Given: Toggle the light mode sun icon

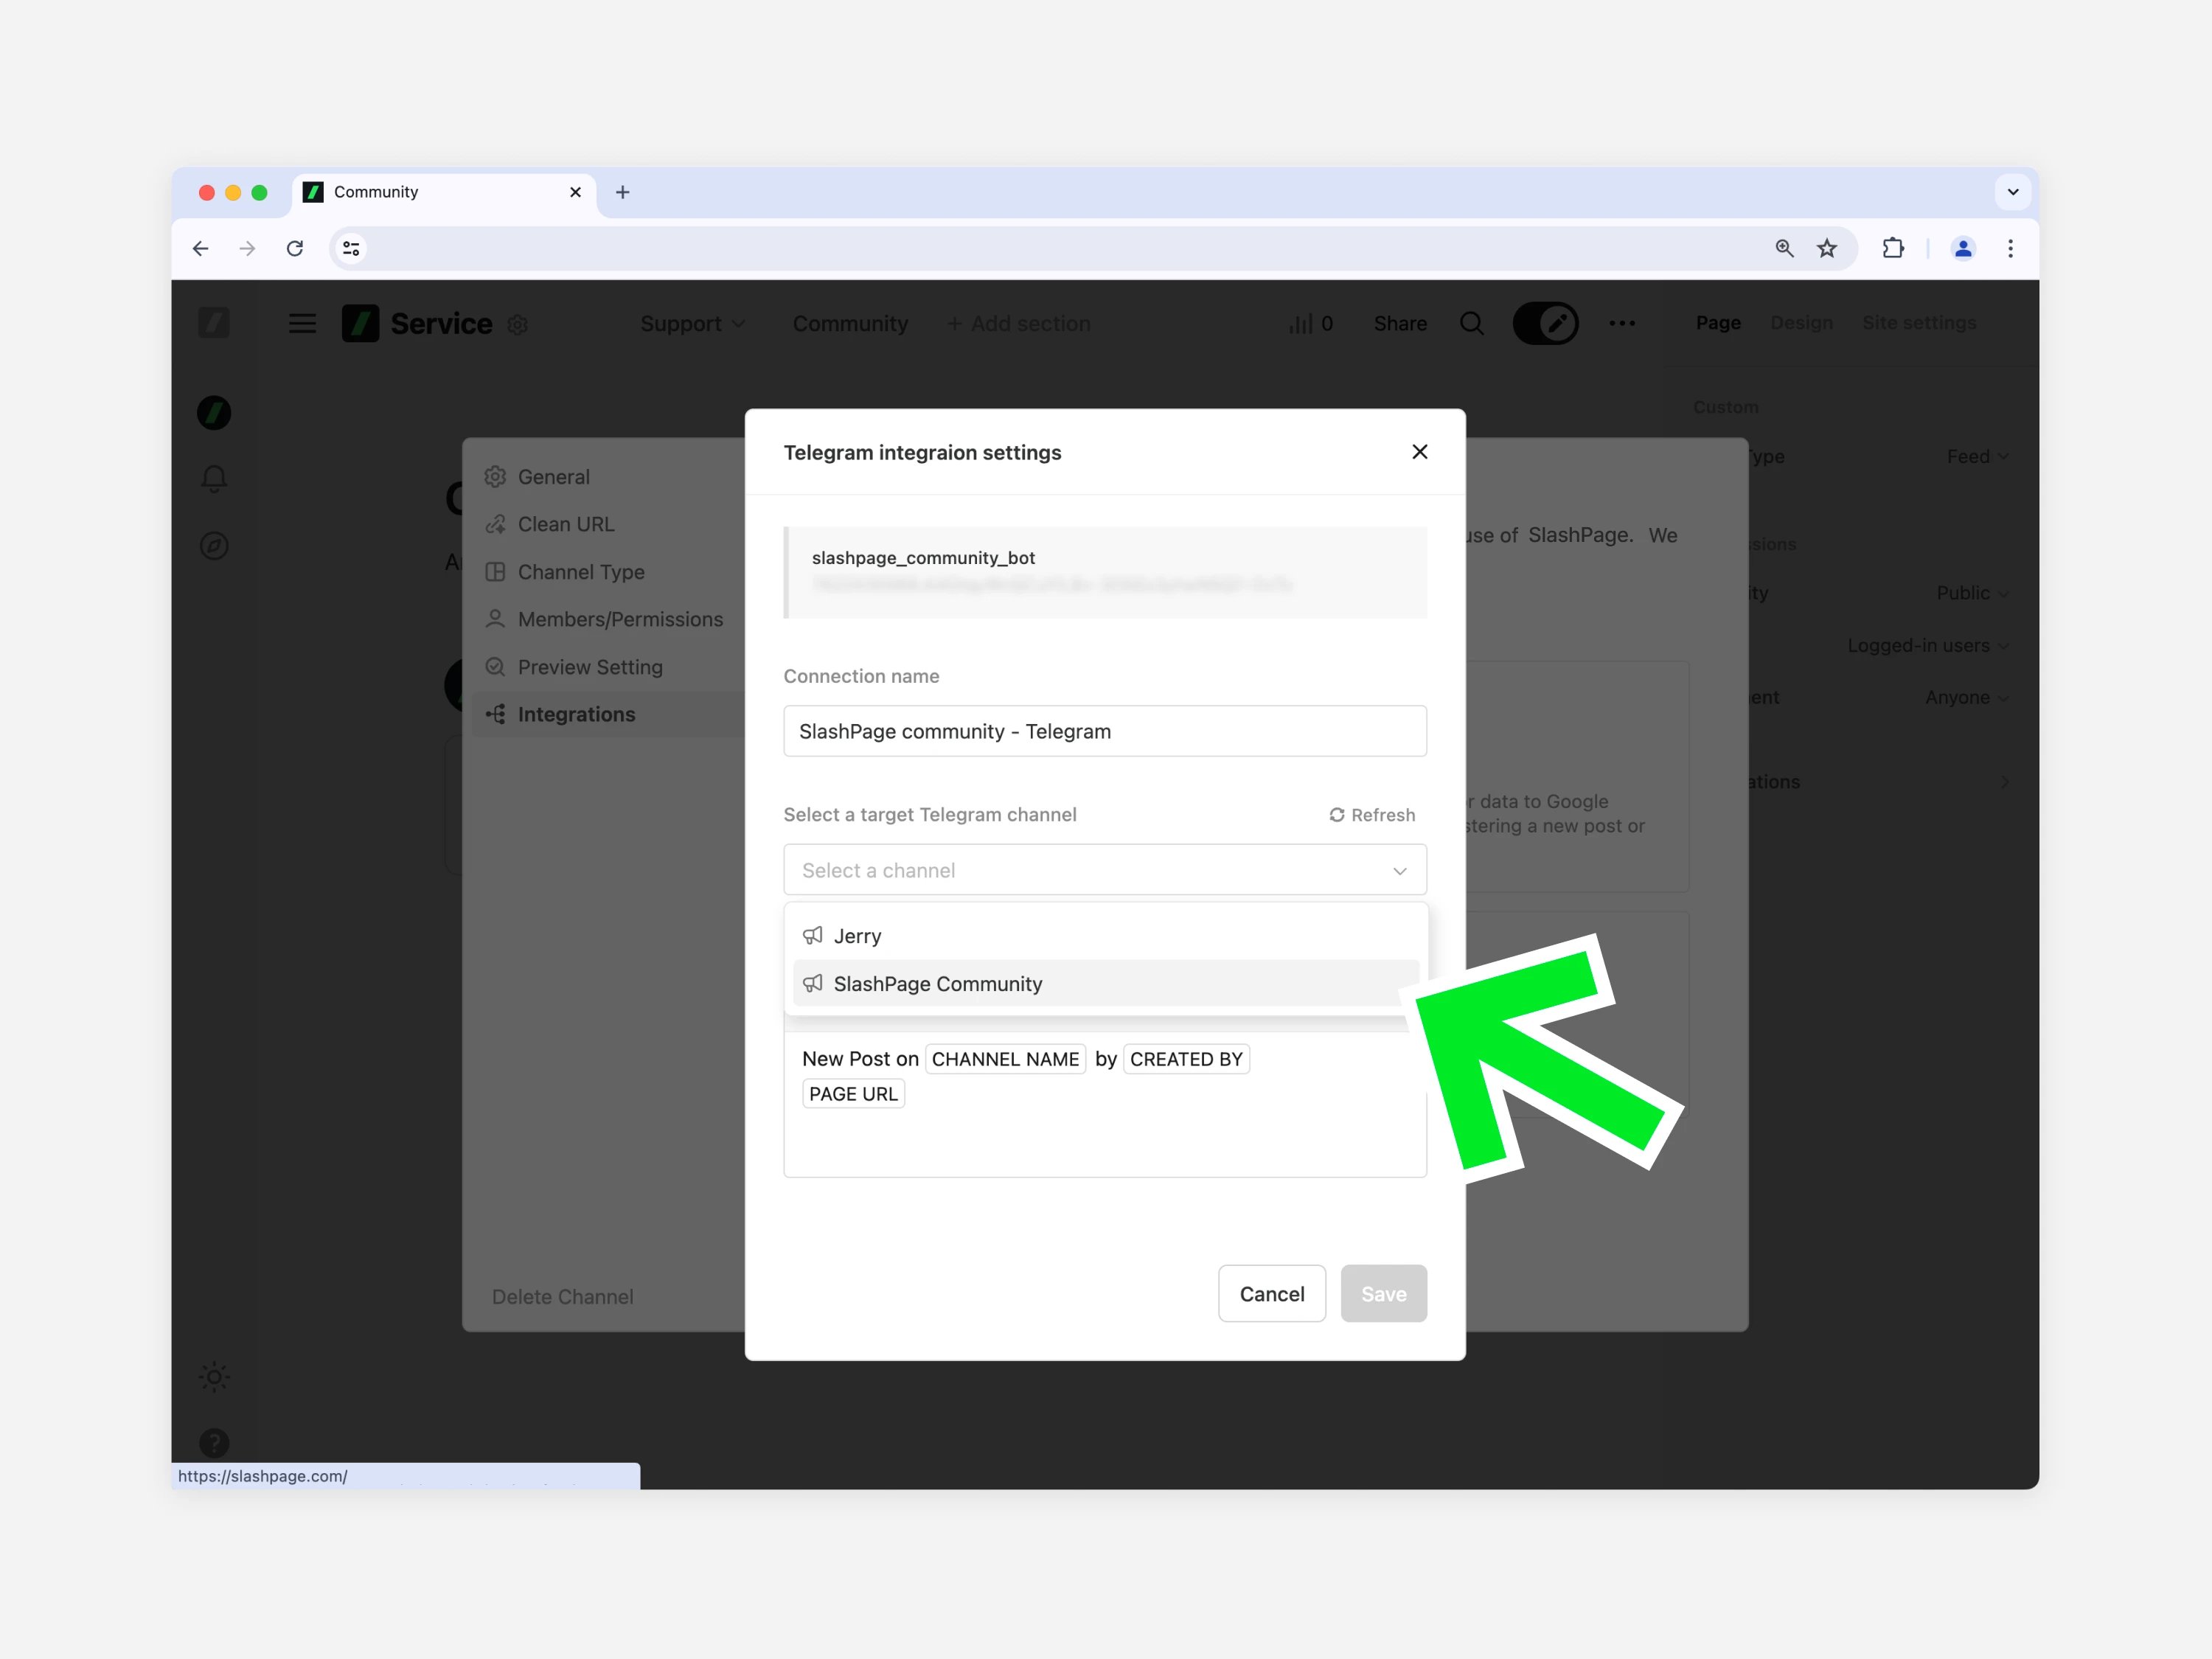Looking at the screenshot, I should [x=214, y=1377].
